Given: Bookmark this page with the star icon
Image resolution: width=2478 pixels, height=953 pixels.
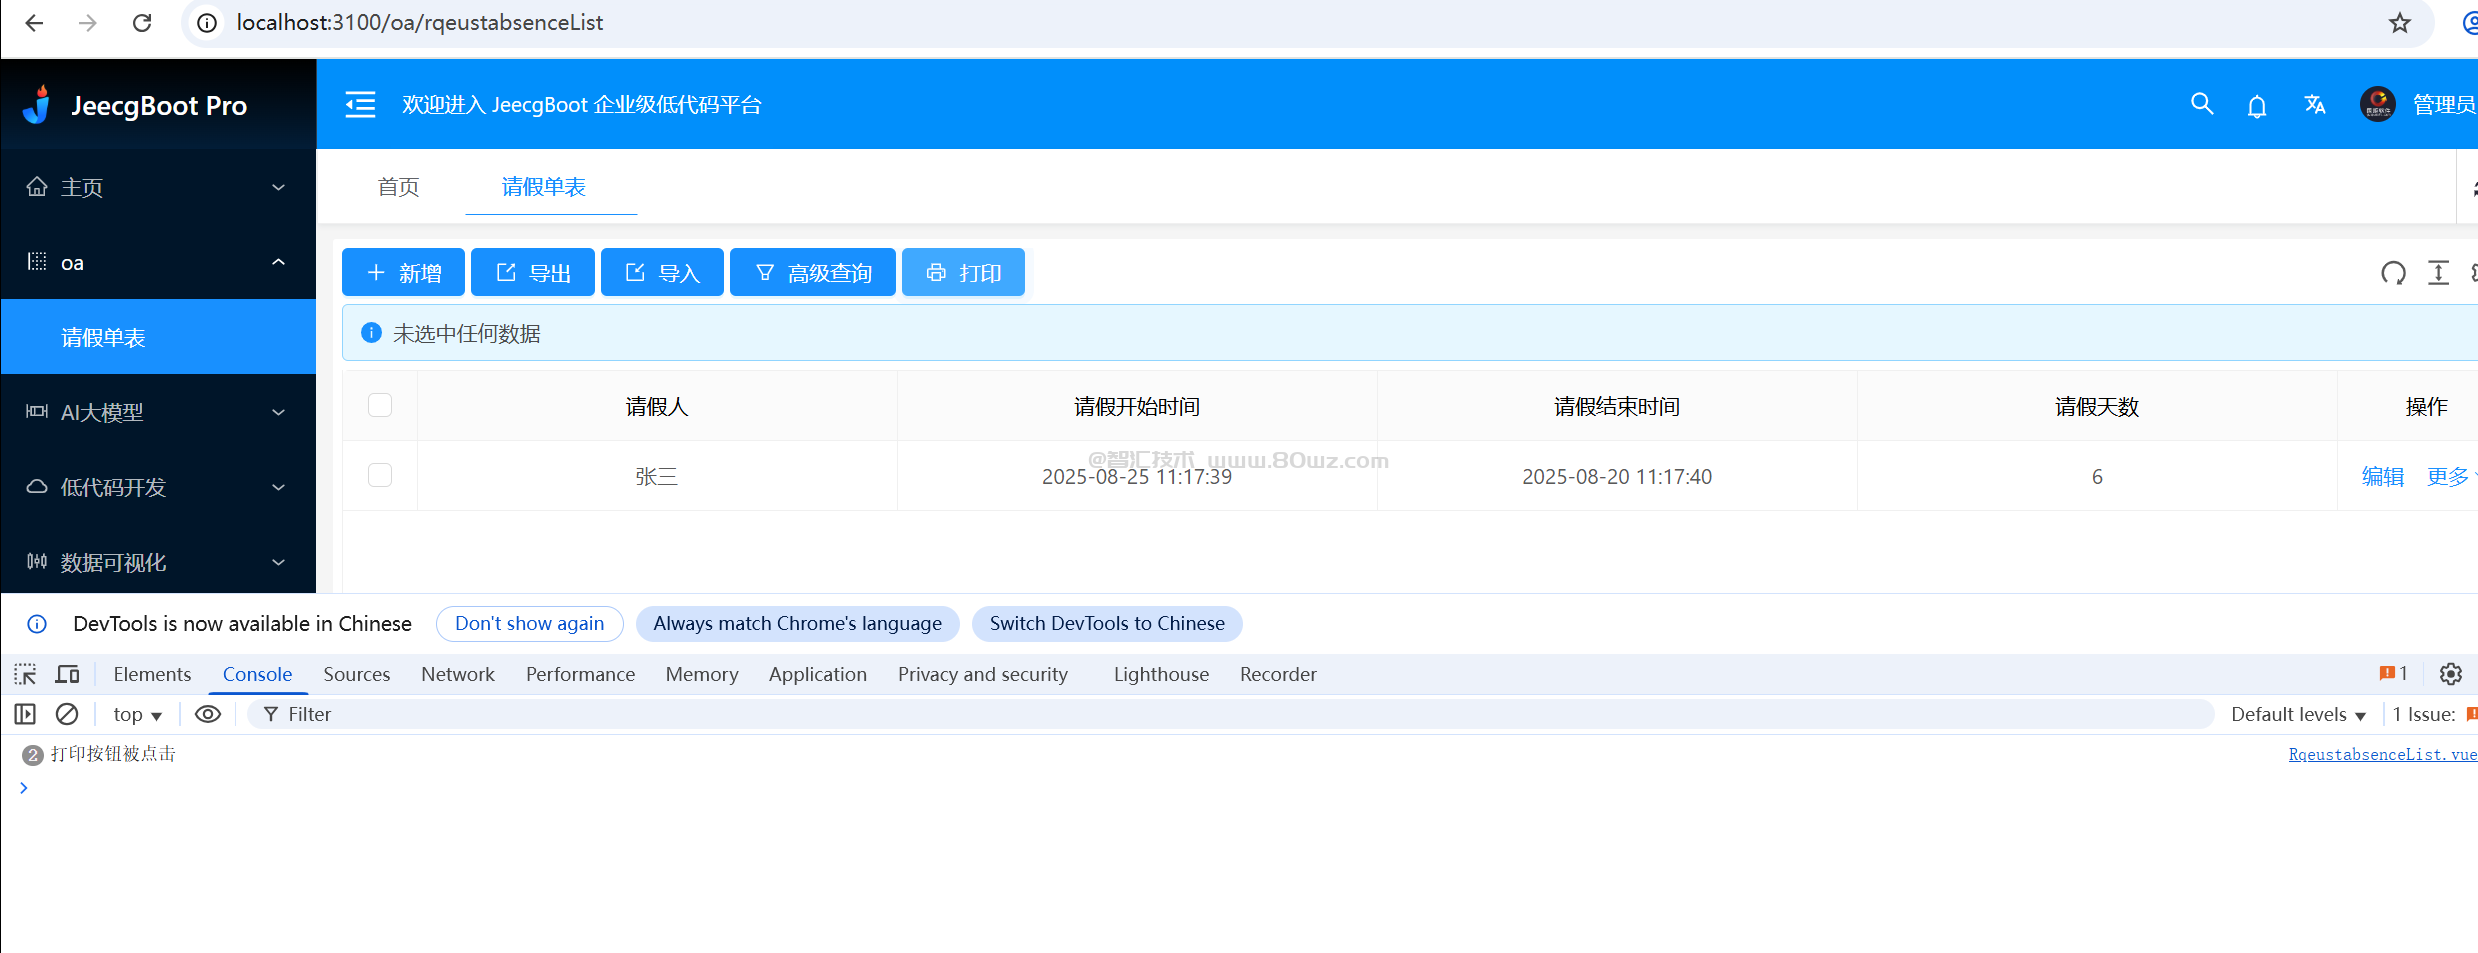Looking at the screenshot, I should [2400, 22].
